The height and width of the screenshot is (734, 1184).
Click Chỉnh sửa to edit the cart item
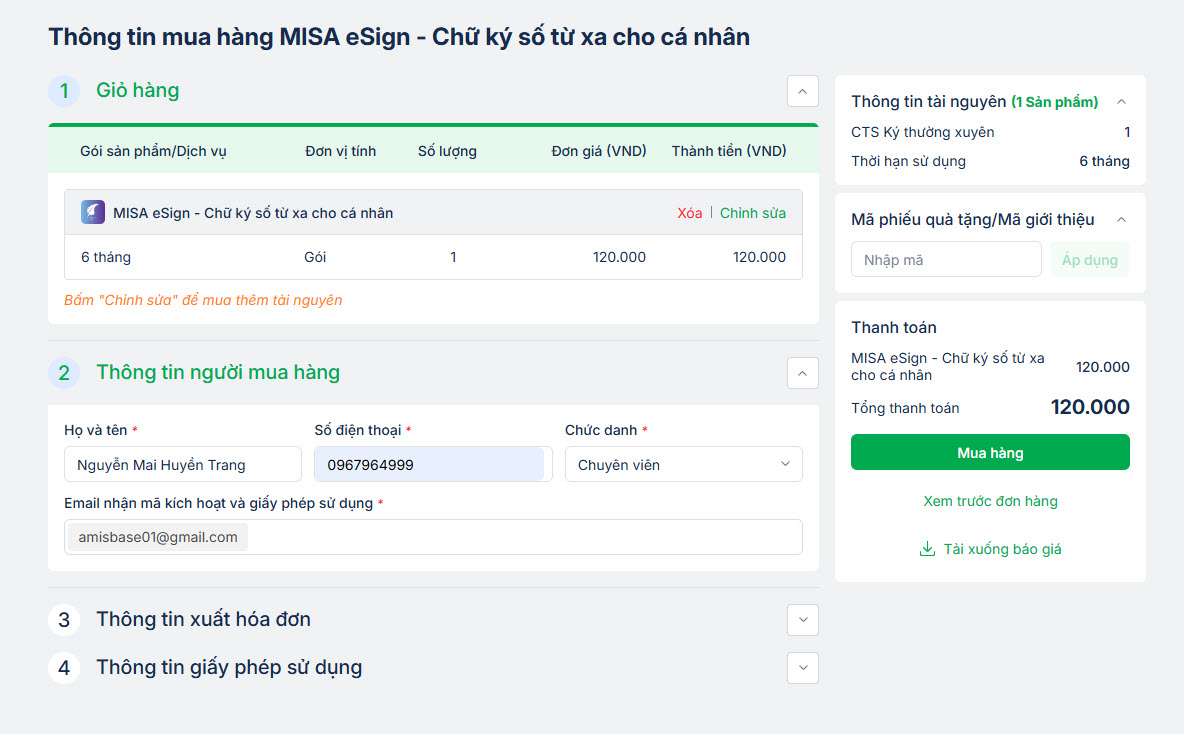click(x=752, y=213)
